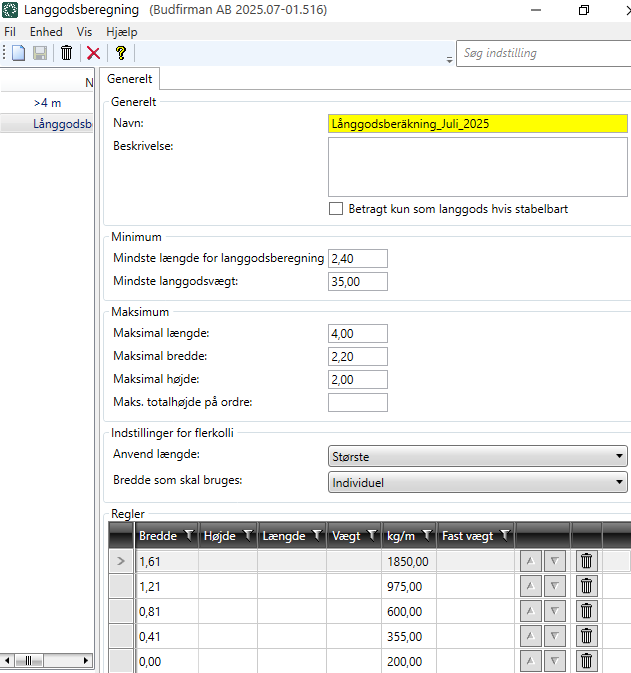631x673 pixels.
Task: Click the trash can icon in the toolbar
Action: coord(66,53)
